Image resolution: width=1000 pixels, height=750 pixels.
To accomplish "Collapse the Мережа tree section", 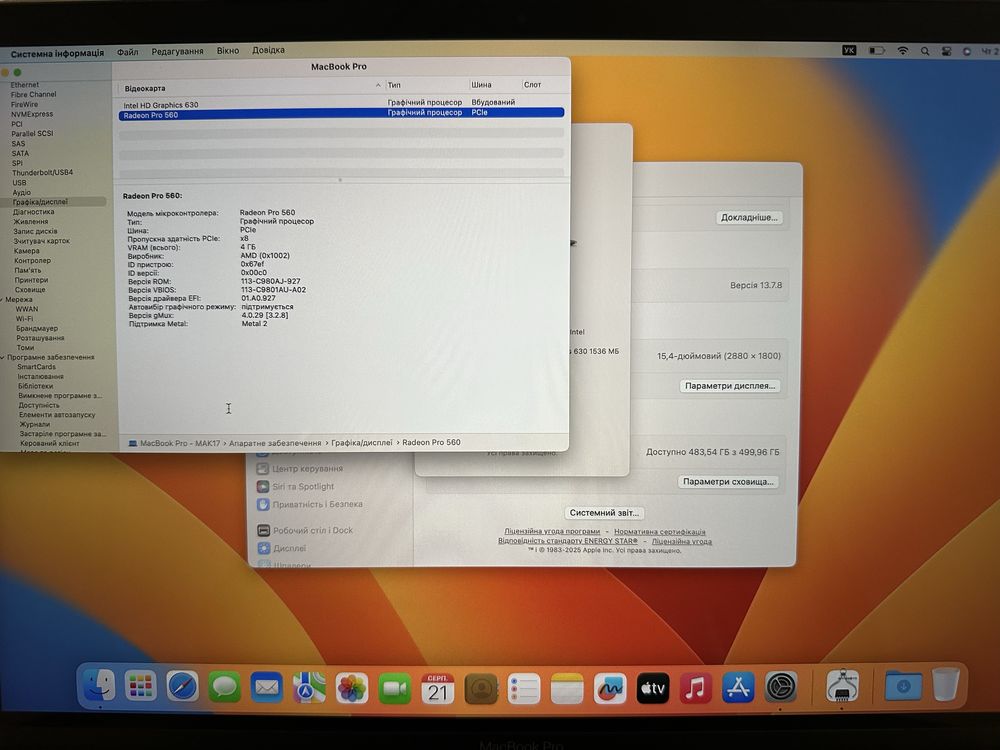I will pos(3,300).
